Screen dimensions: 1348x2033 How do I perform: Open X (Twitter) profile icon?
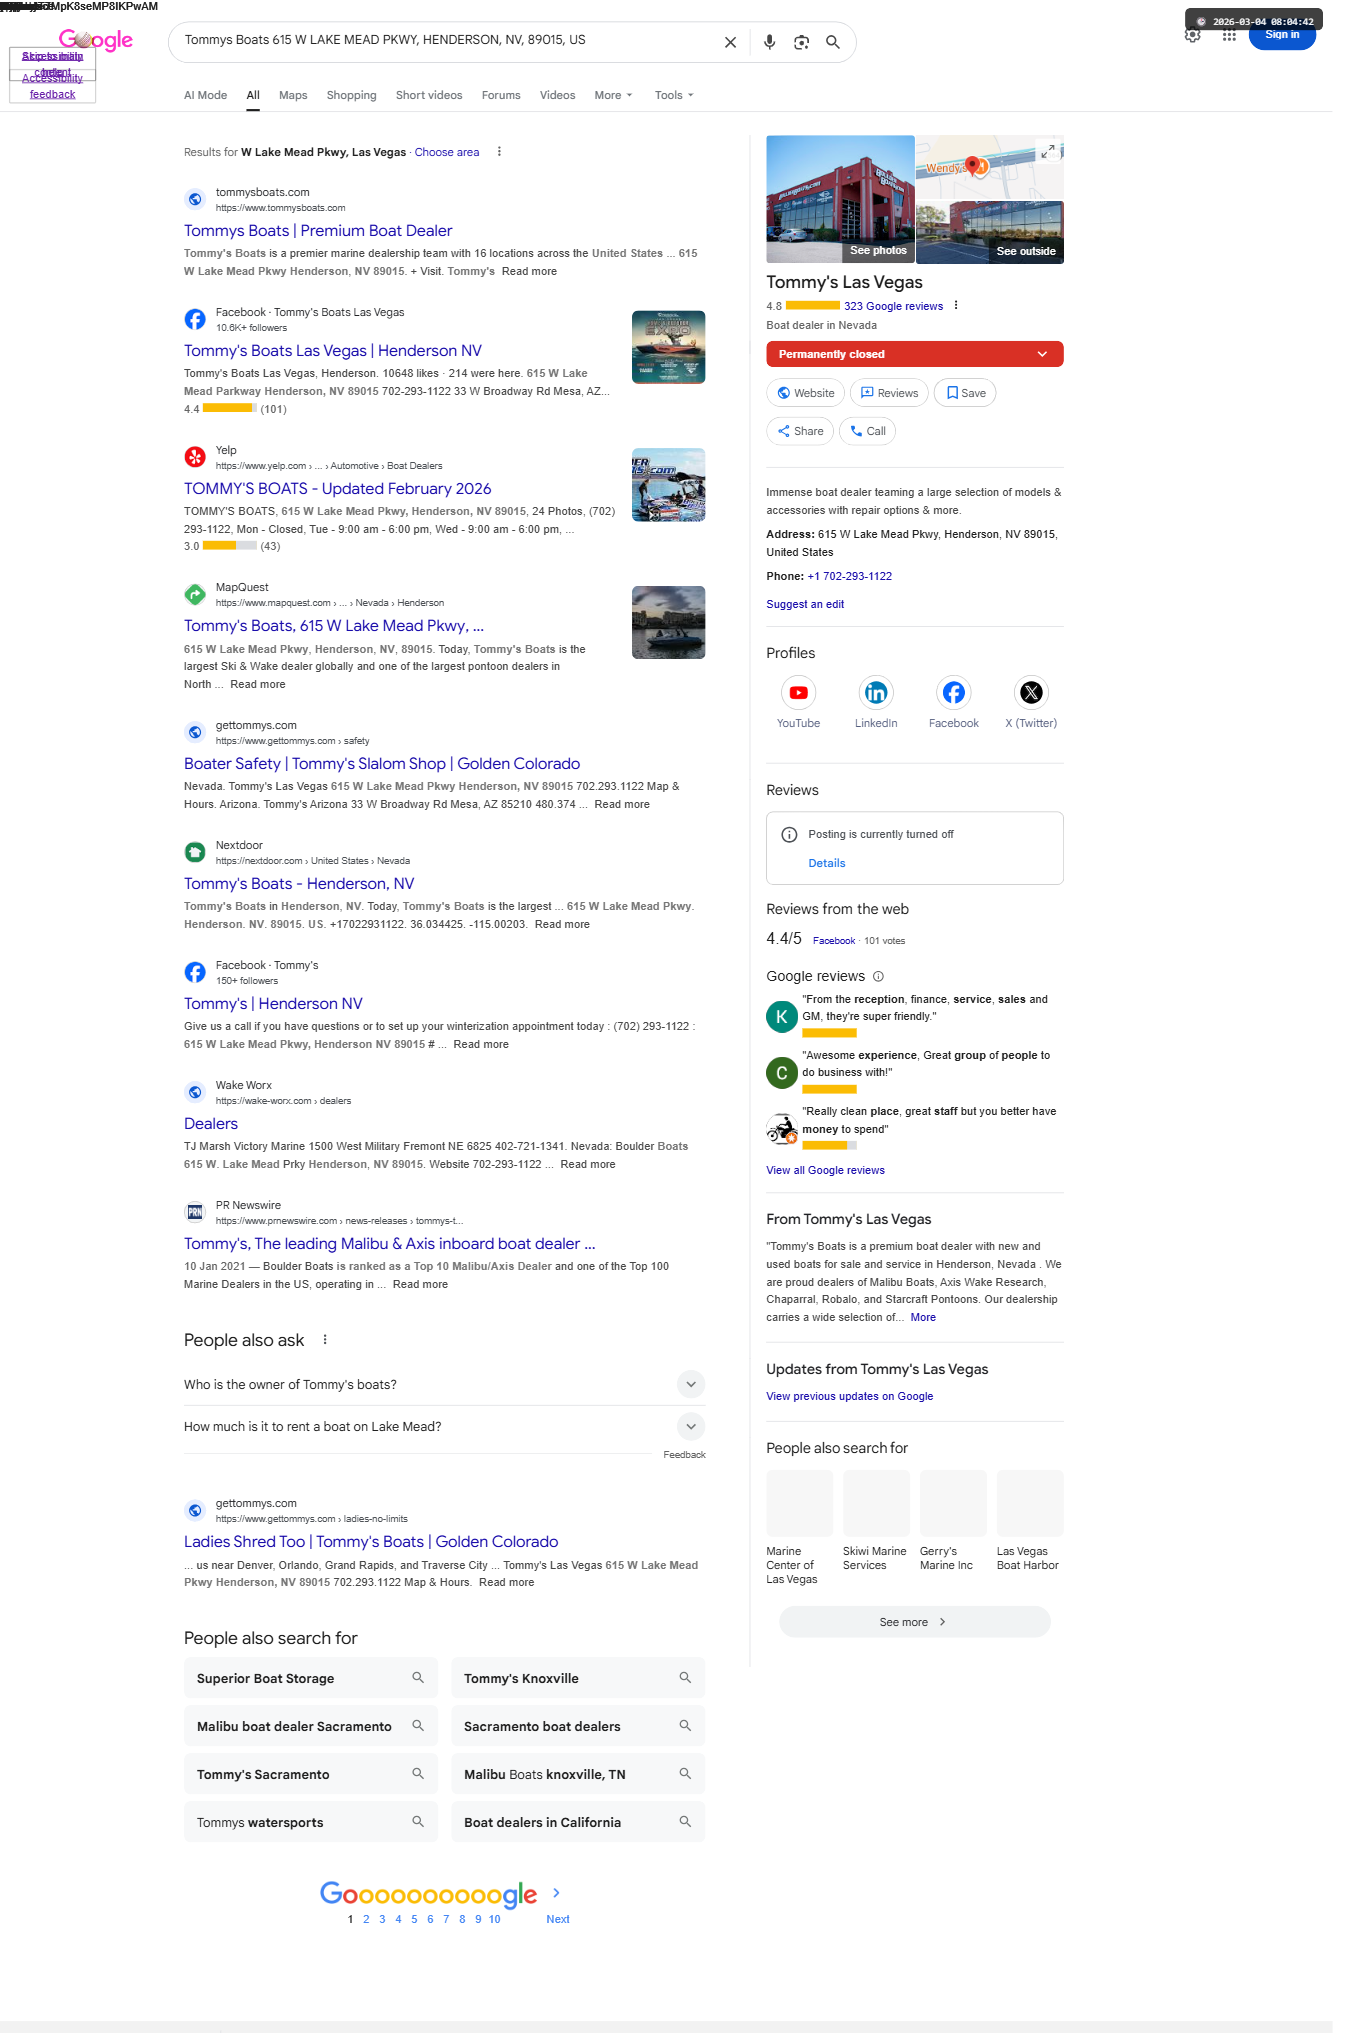click(x=1031, y=692)
